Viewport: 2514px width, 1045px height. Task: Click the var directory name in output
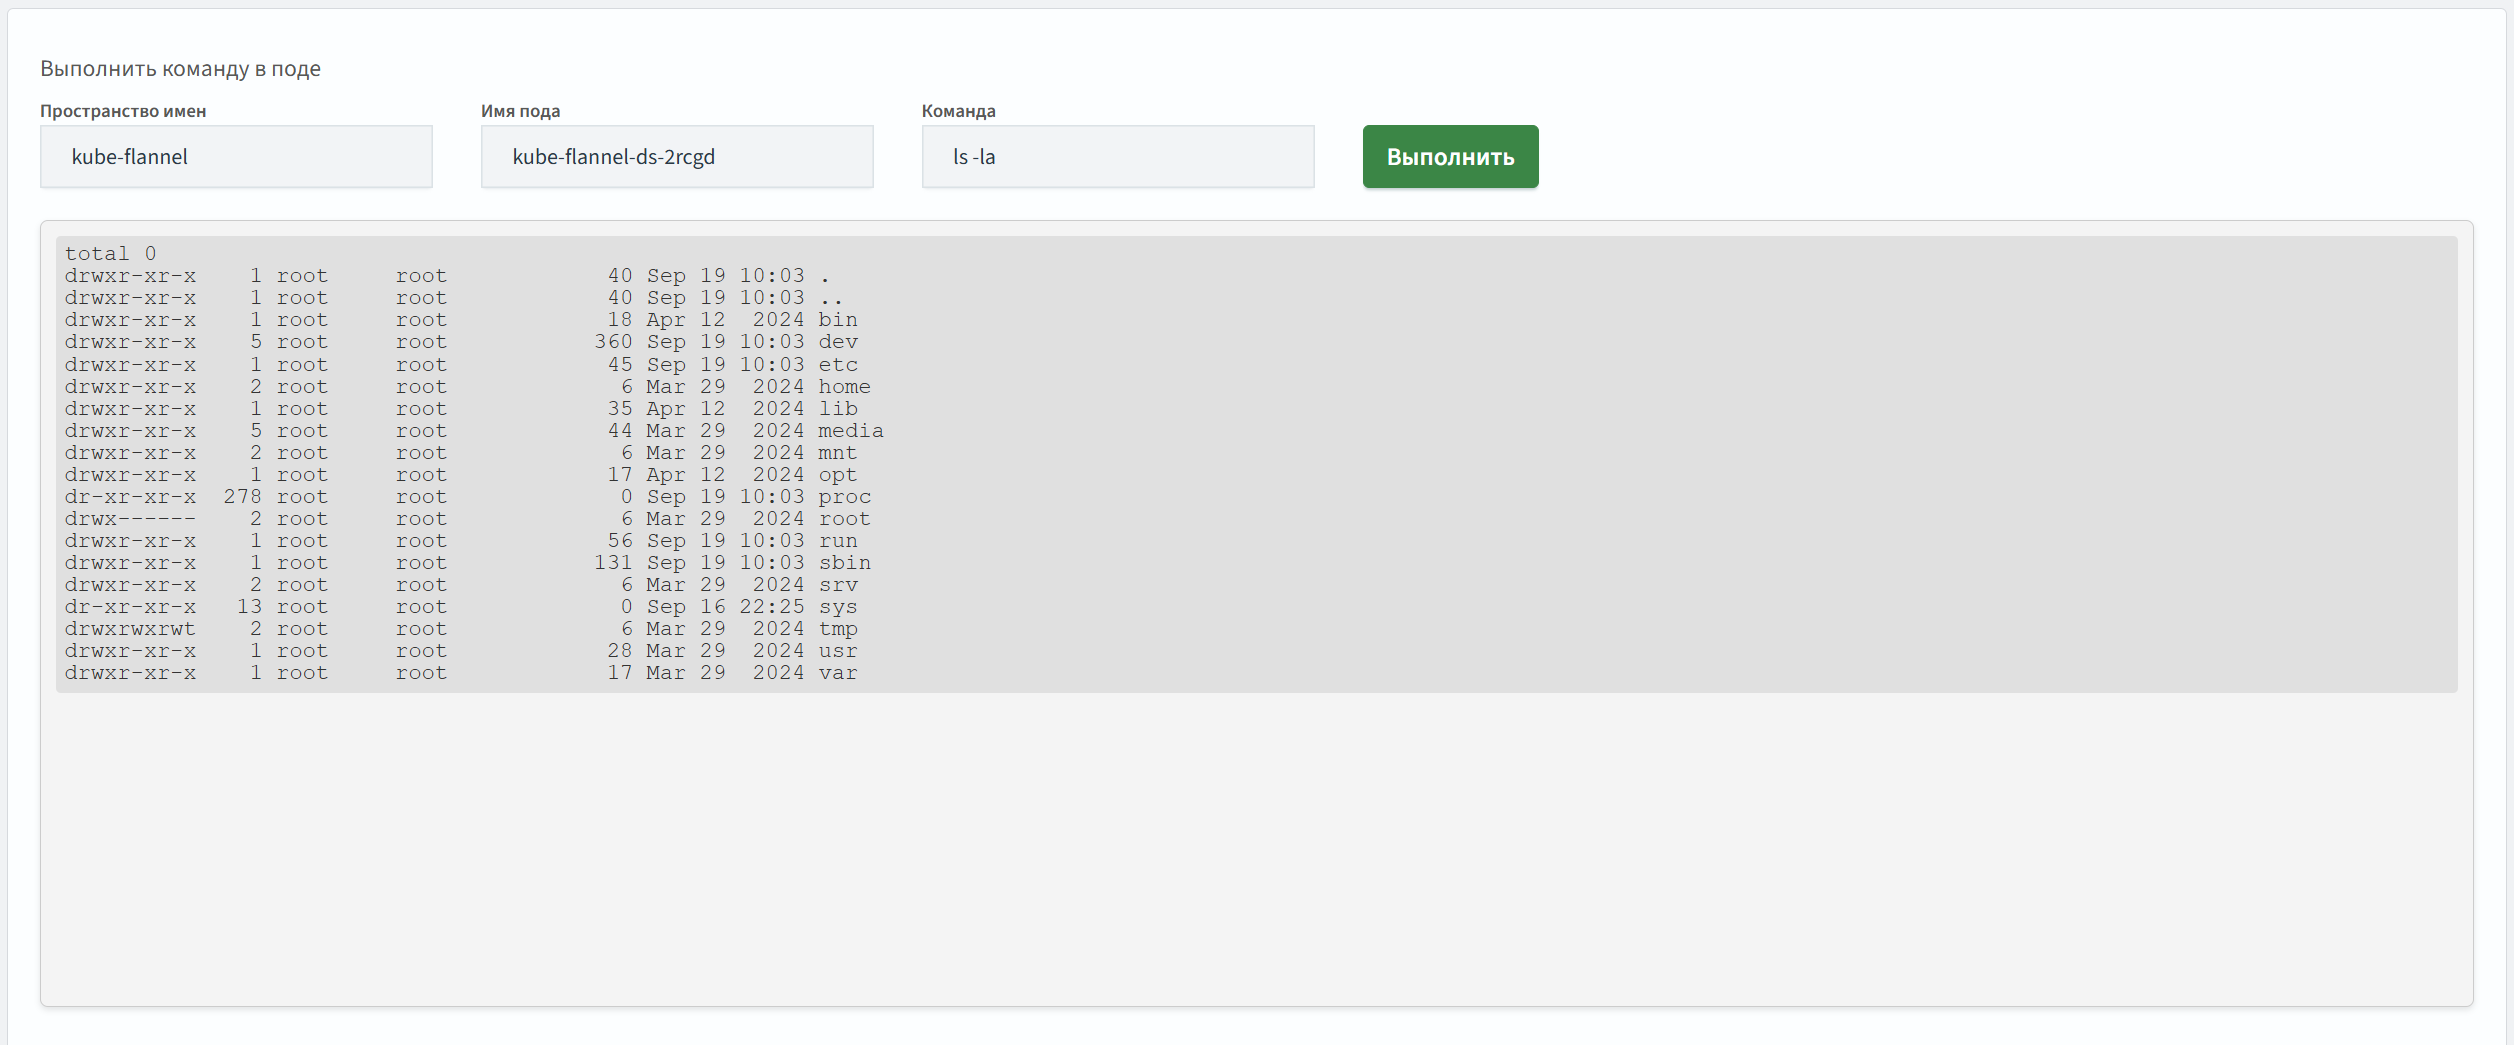837,673
